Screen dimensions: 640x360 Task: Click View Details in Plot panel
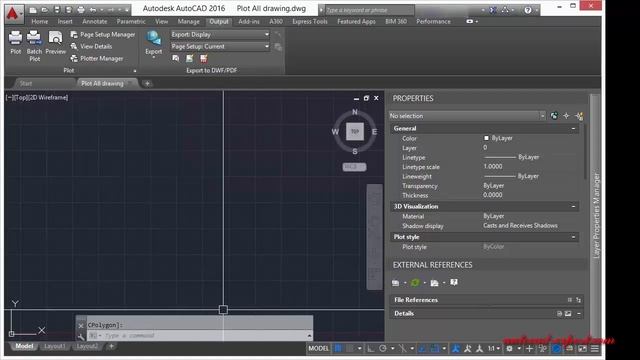pyautogui.click(x=91, y=47)
